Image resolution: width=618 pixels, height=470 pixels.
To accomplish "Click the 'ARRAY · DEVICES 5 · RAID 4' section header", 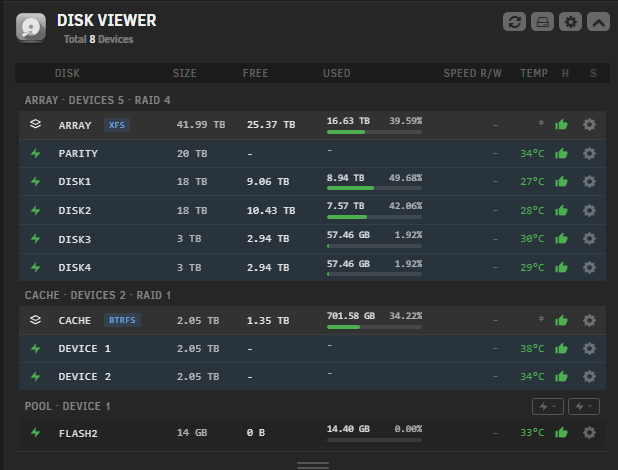I will click(x=97, y=100).
